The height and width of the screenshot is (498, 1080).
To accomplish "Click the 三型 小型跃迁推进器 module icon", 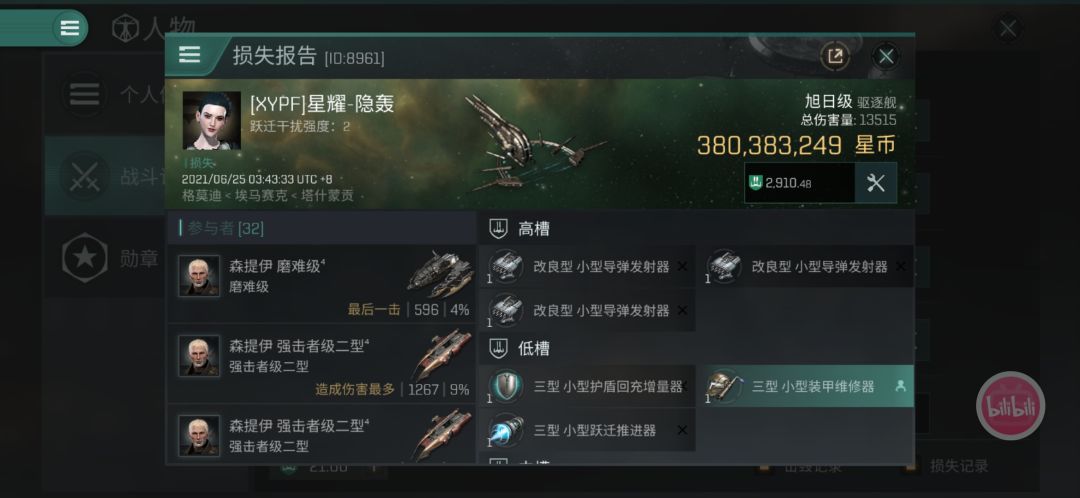I will click(x=506, y=430).
